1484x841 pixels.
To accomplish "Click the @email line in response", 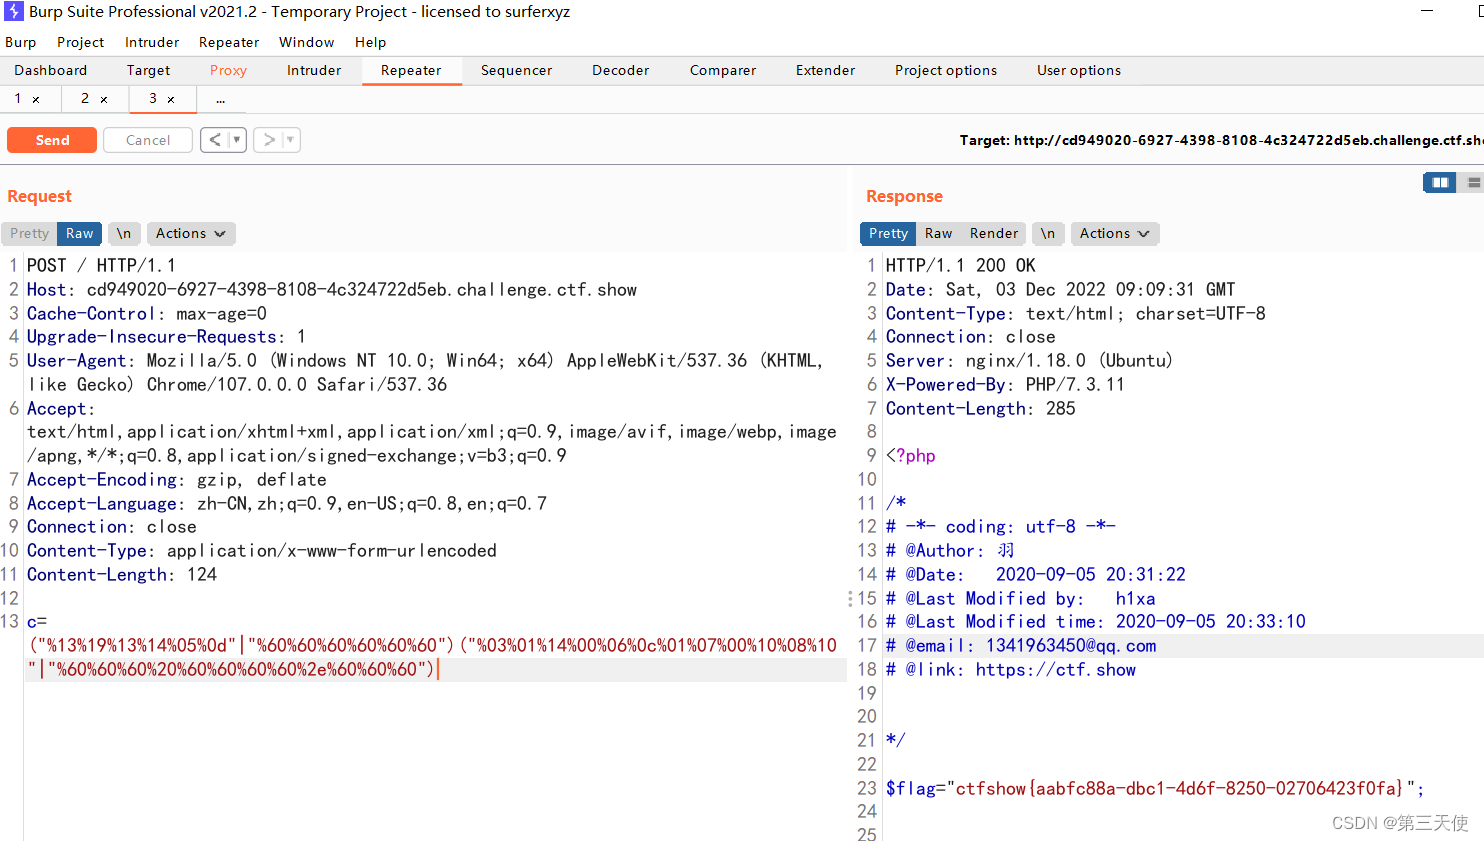I will 1021,646.
